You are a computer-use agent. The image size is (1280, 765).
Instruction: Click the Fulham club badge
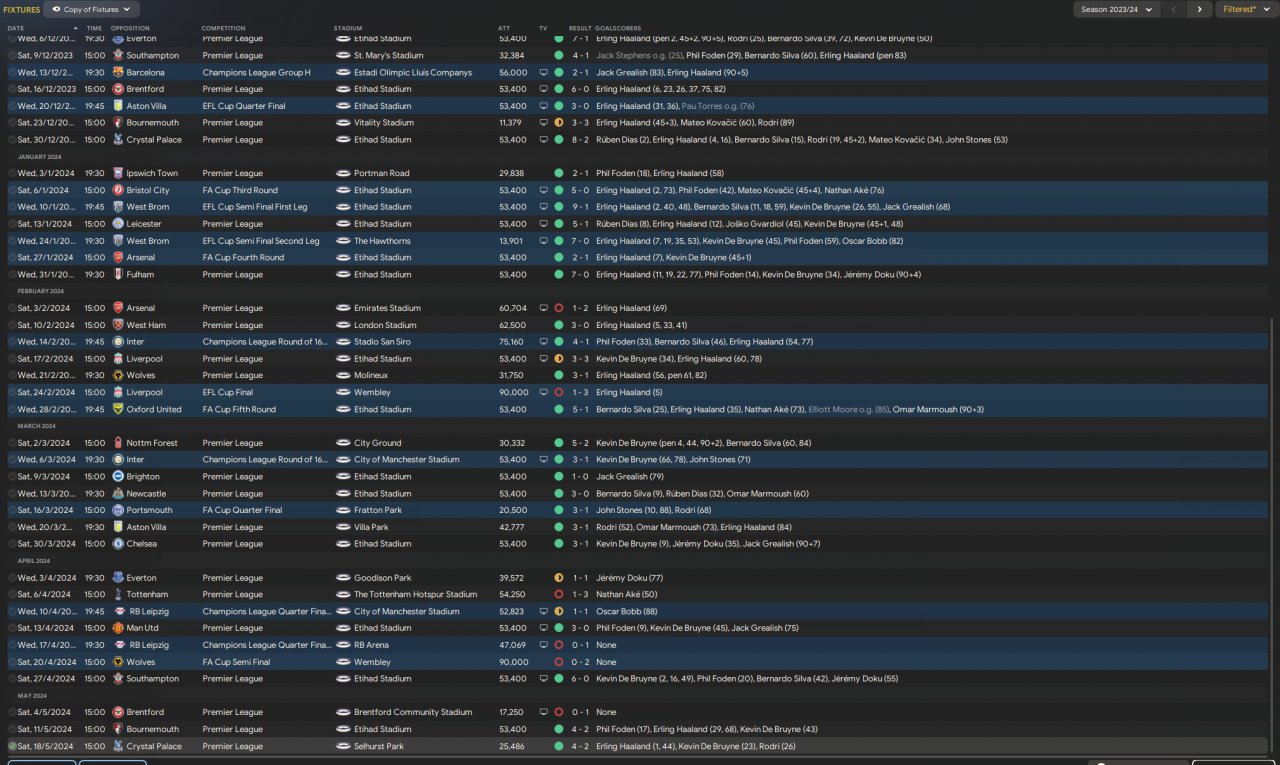coord(118,275)
